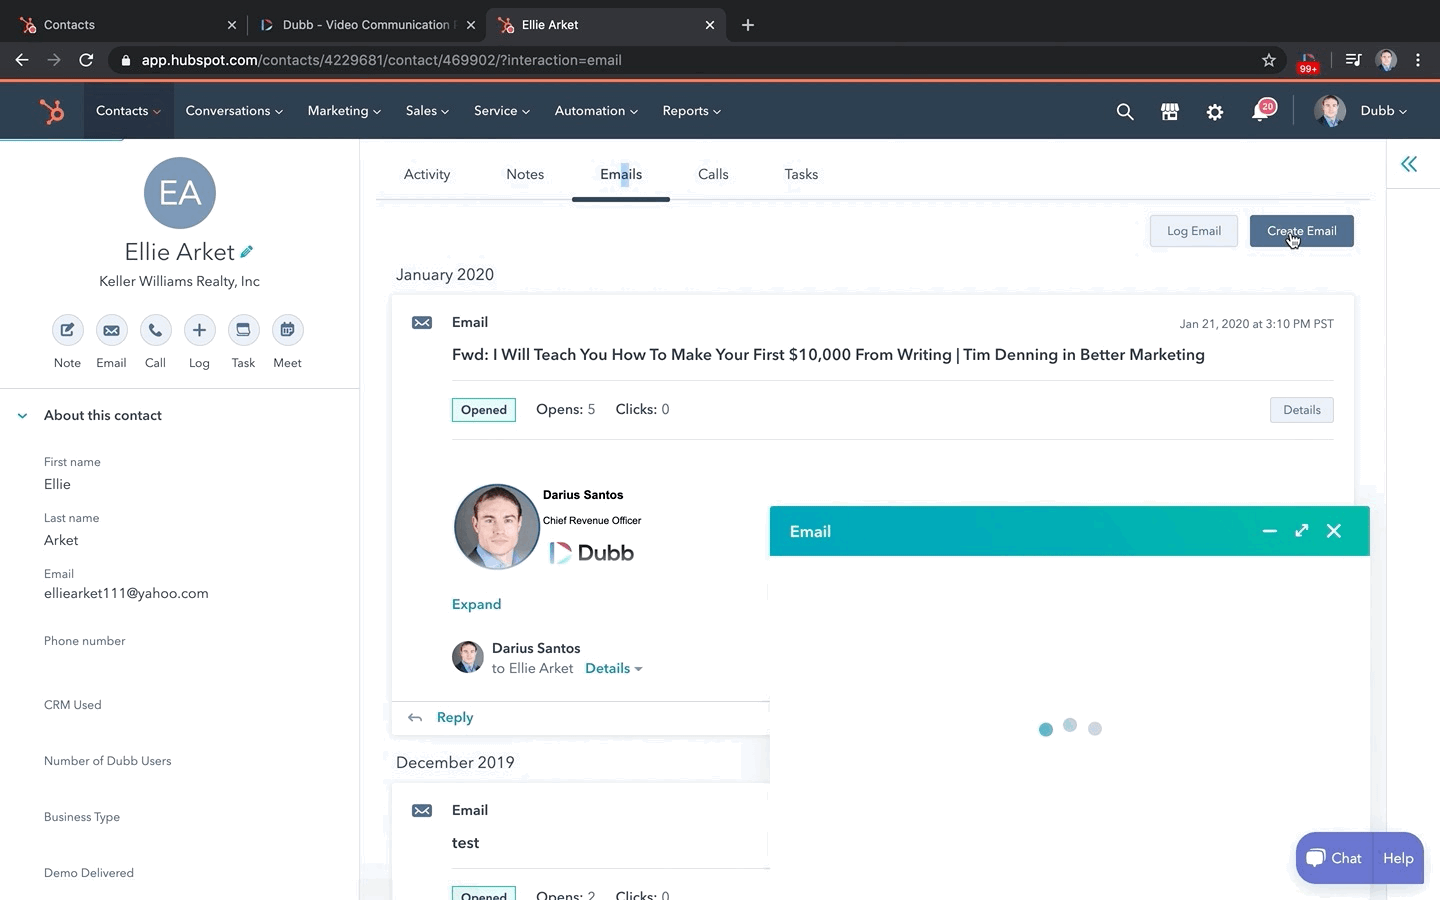Open the Chat widget button
This screenshot has height=900, width=1440.
pyautogui.click(x=1334, y=858)
